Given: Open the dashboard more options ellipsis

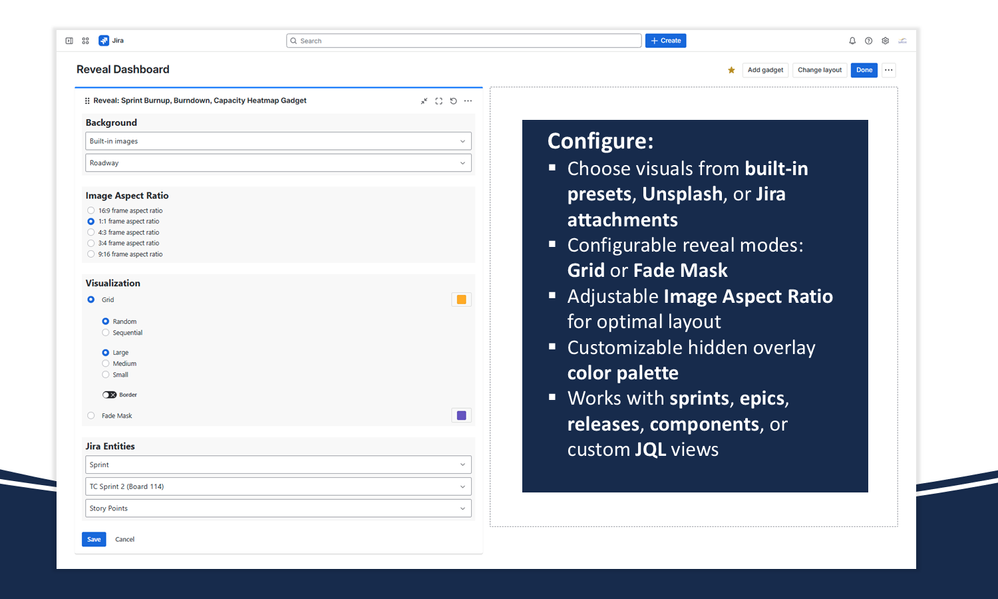Looking at the screenshot, I should click(889, 70).
